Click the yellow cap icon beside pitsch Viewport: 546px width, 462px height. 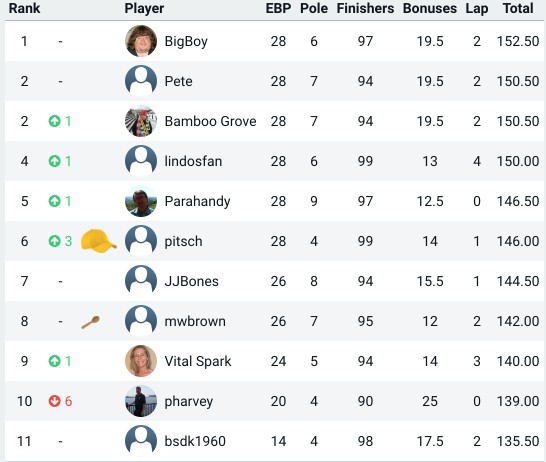[99, 241]
